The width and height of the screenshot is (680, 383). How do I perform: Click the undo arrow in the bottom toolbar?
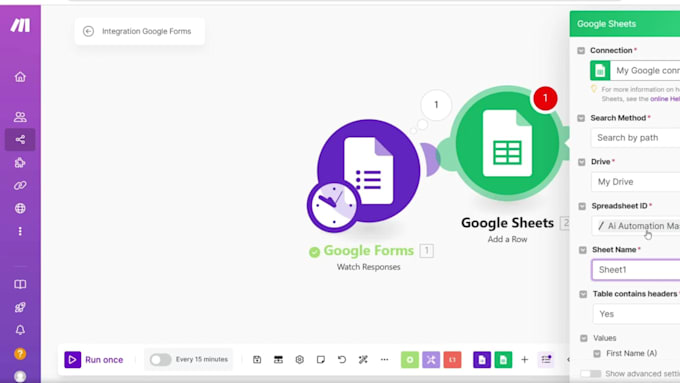point(342,360)
